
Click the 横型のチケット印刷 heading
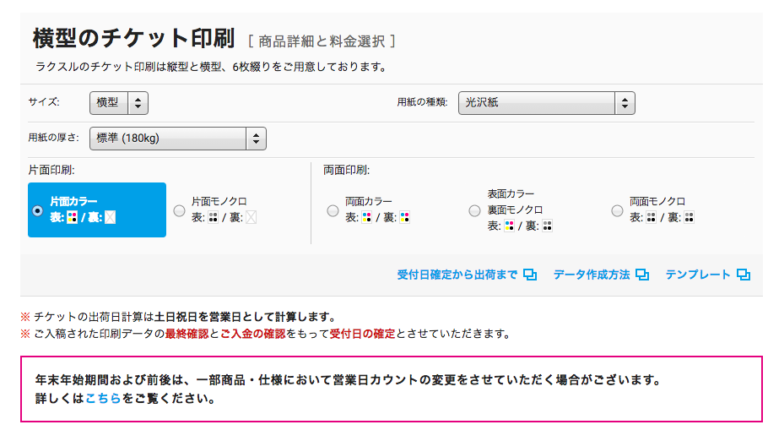(133, 39)
